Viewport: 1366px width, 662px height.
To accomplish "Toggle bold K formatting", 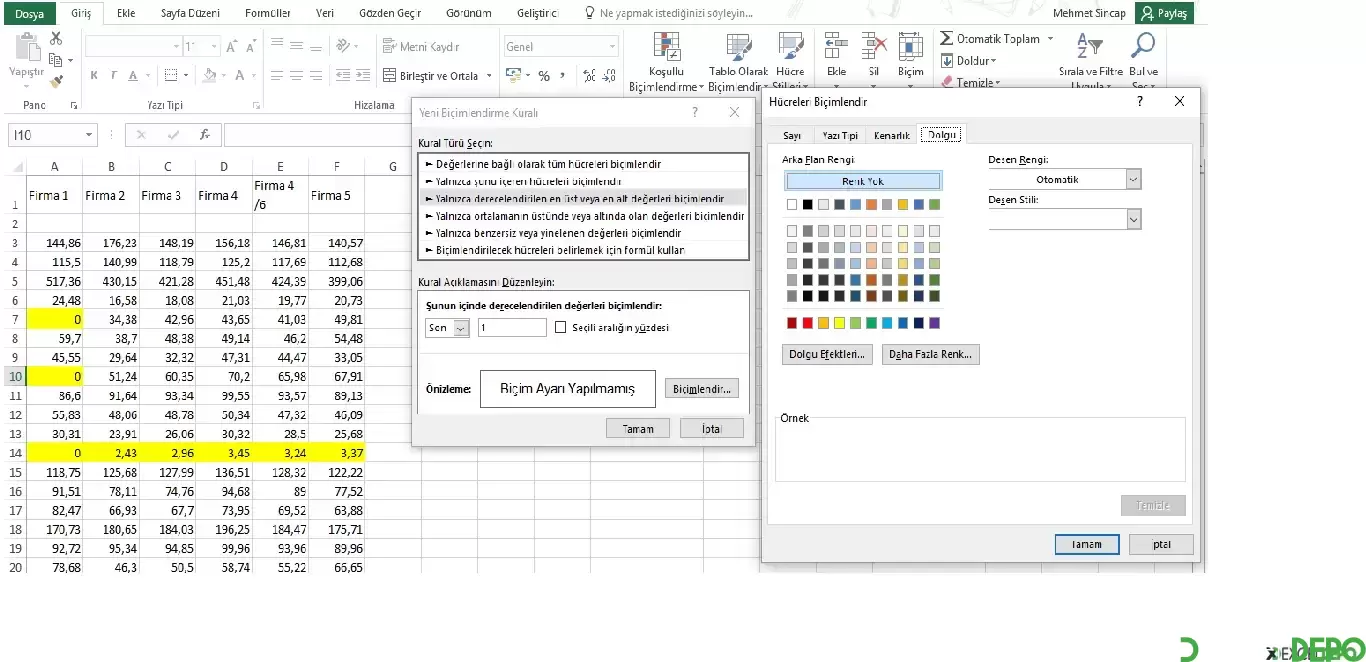I will [x=94, y=75].
